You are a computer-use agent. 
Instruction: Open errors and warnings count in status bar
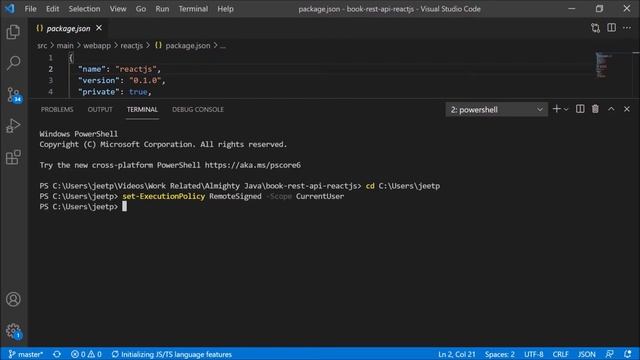click(x=86, y=354)
